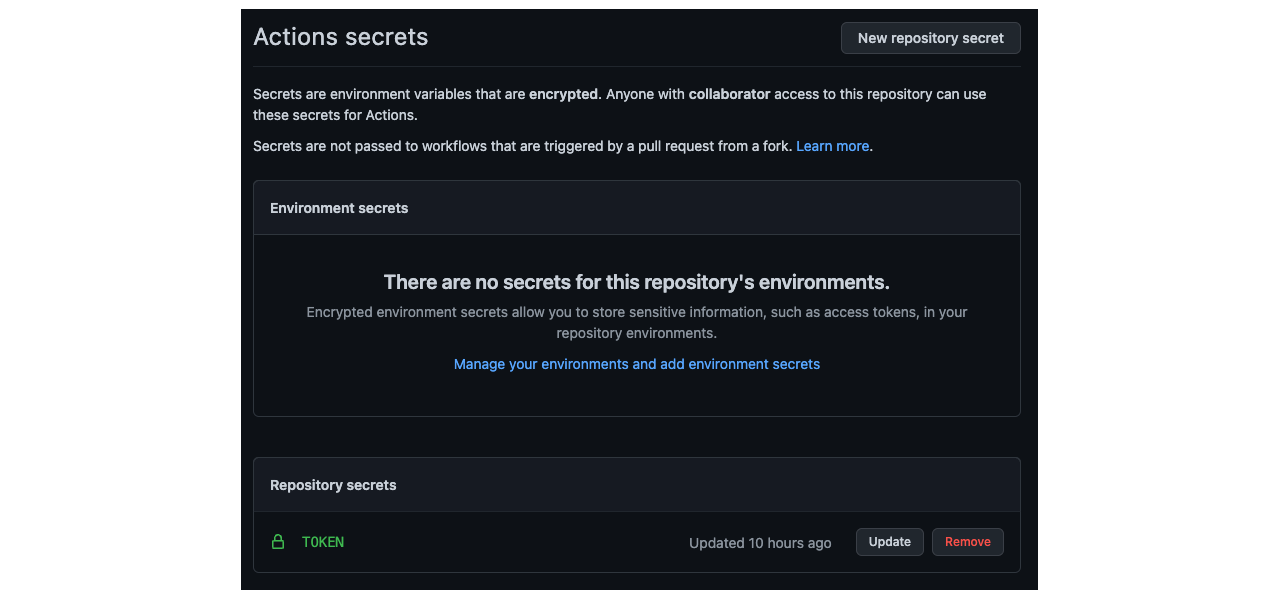1280x600 pixels.
Task: Open the Learn more link
Action: click(832, 146)
